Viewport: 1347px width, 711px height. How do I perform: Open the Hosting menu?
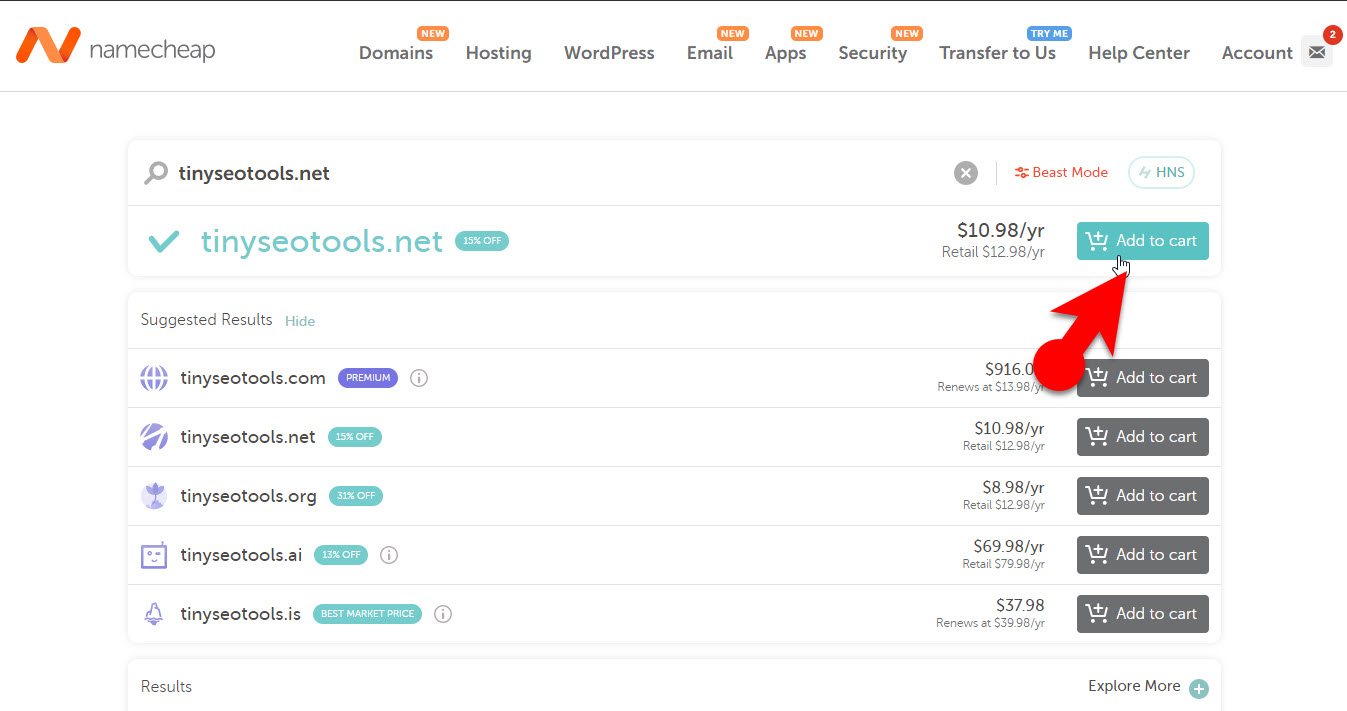[x=498, y=53]
